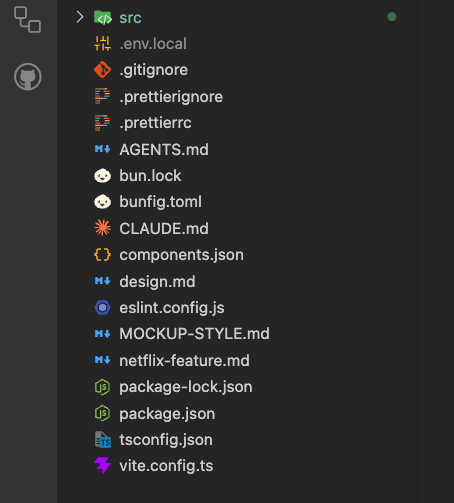Image resolution: width=454 pixels, height=503 pixels.
Task: Open design.md file
Action: click(157, 282)
